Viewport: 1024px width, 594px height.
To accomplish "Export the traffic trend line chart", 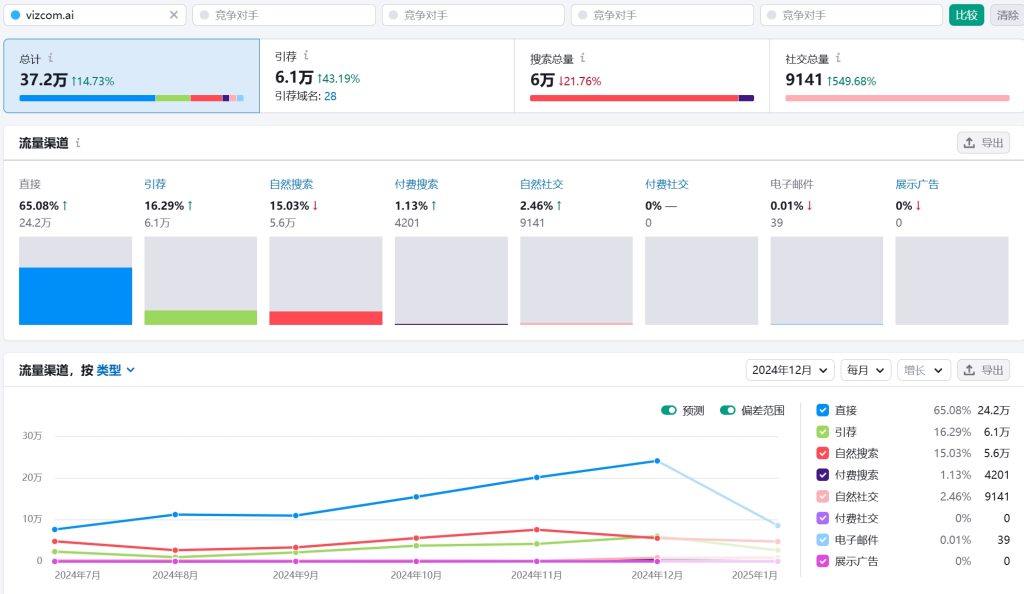I will click(x=983, y=370).
